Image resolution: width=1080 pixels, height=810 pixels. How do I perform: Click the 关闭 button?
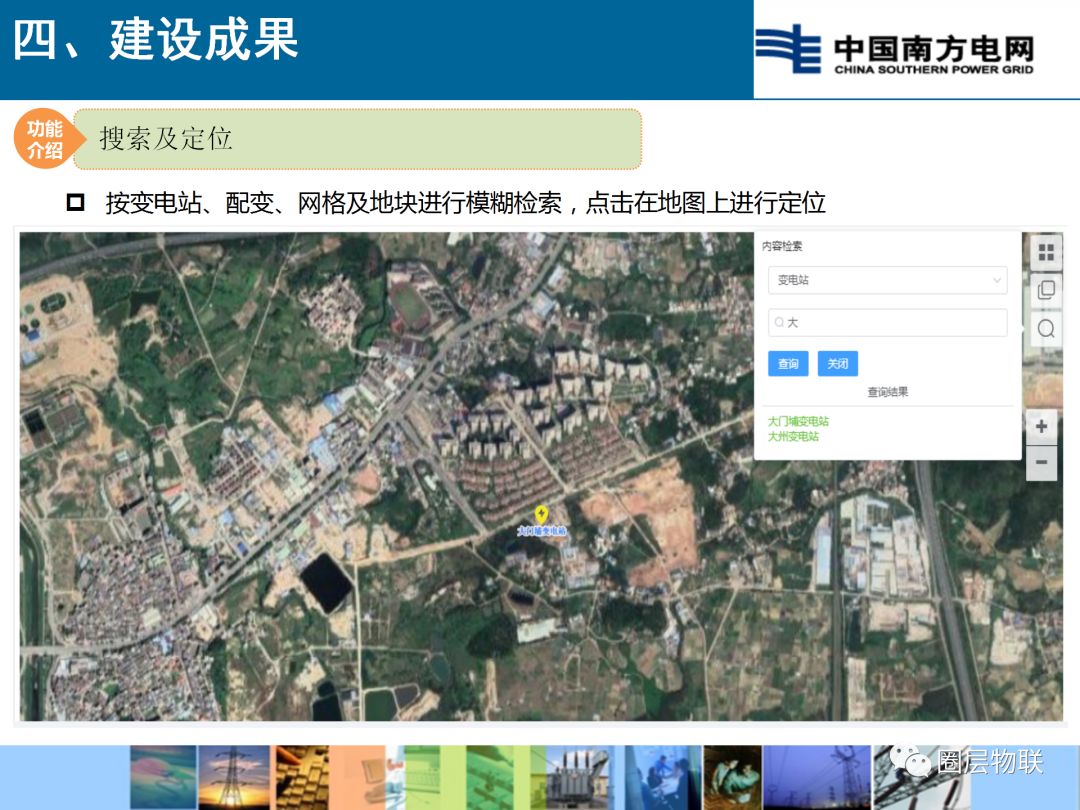coord(838,364)
